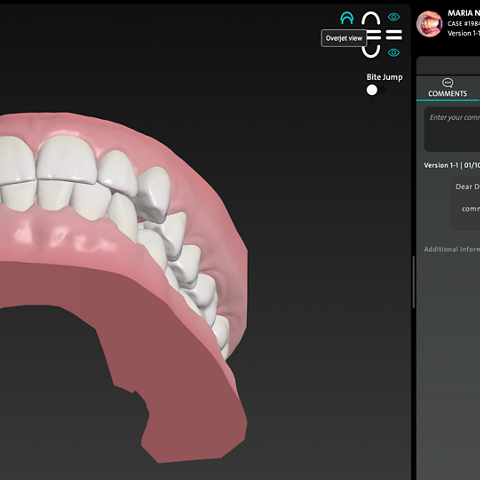Open the COMMENTS tab
Screen dimensions: 480x480
tap(447, 88)
